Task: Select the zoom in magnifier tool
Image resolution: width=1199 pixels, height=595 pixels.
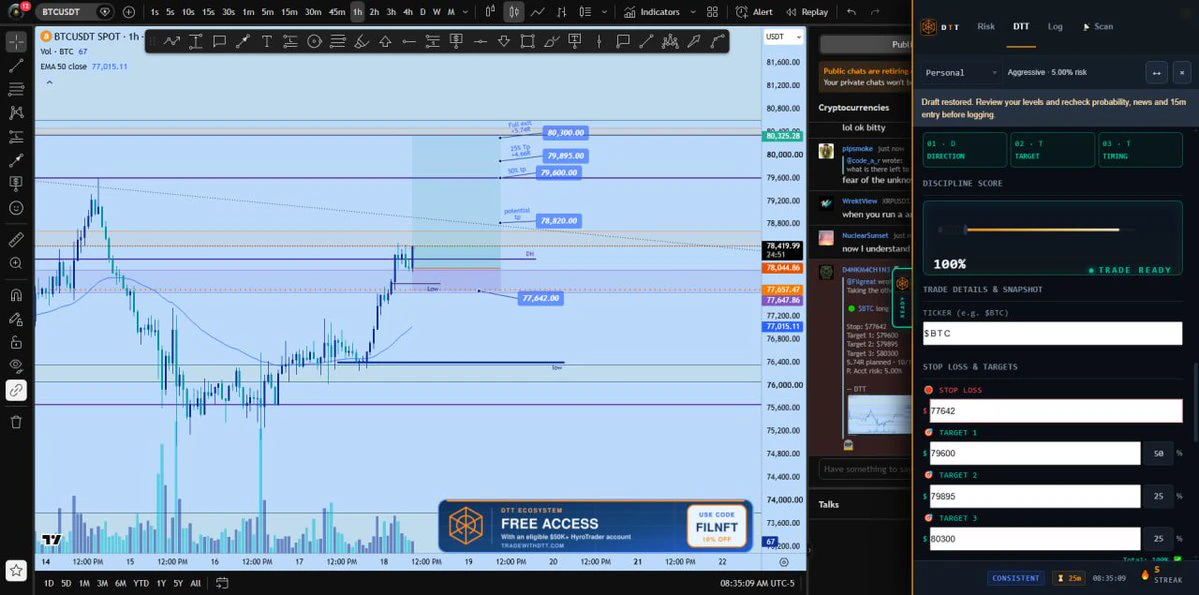Action: click(x=16, y=263)
